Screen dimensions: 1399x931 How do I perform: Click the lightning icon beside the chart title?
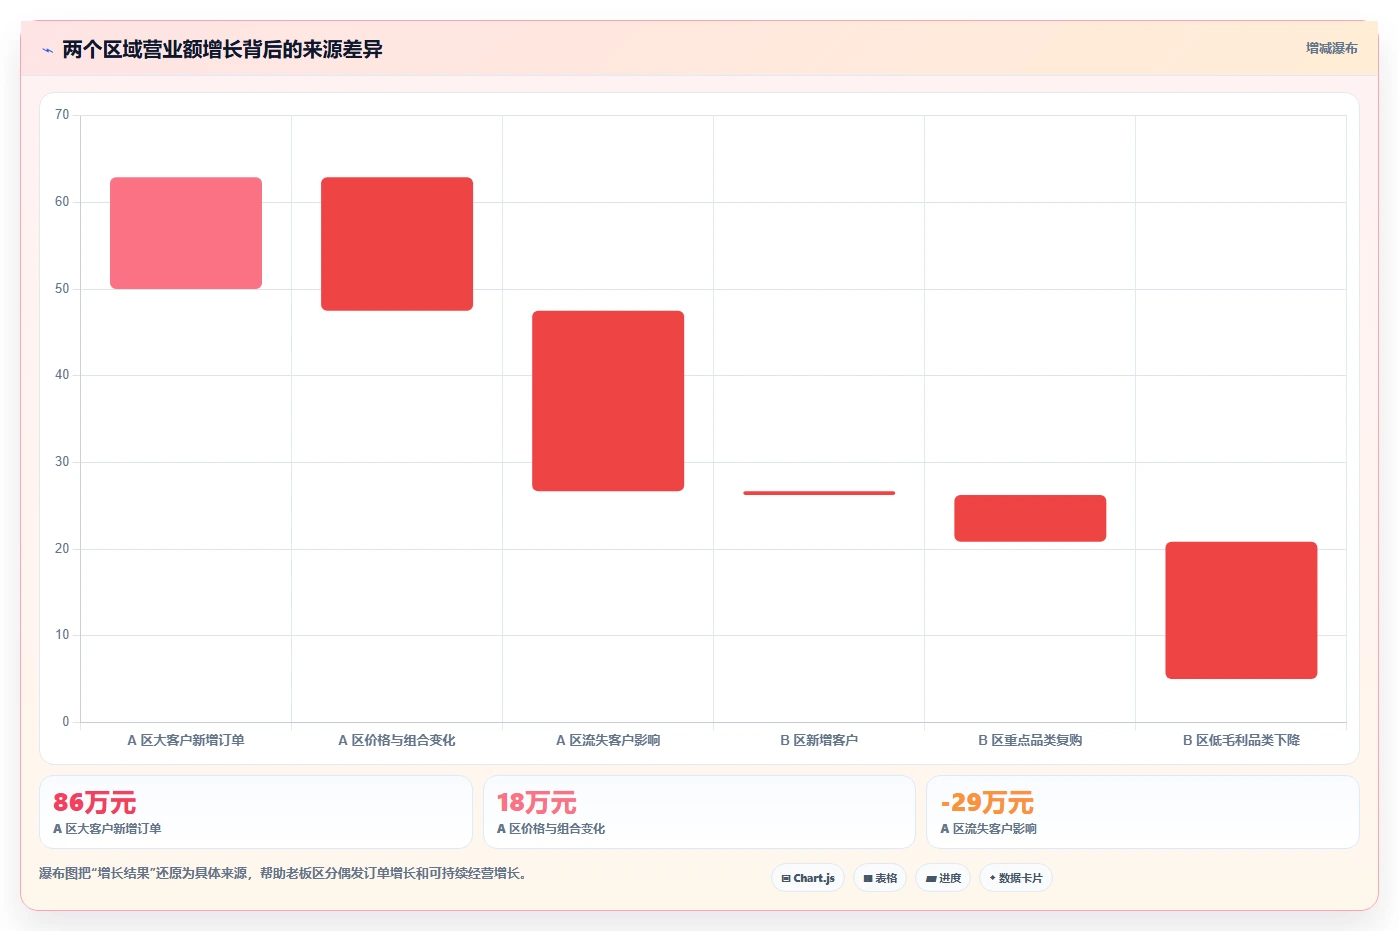coord(47,50)
